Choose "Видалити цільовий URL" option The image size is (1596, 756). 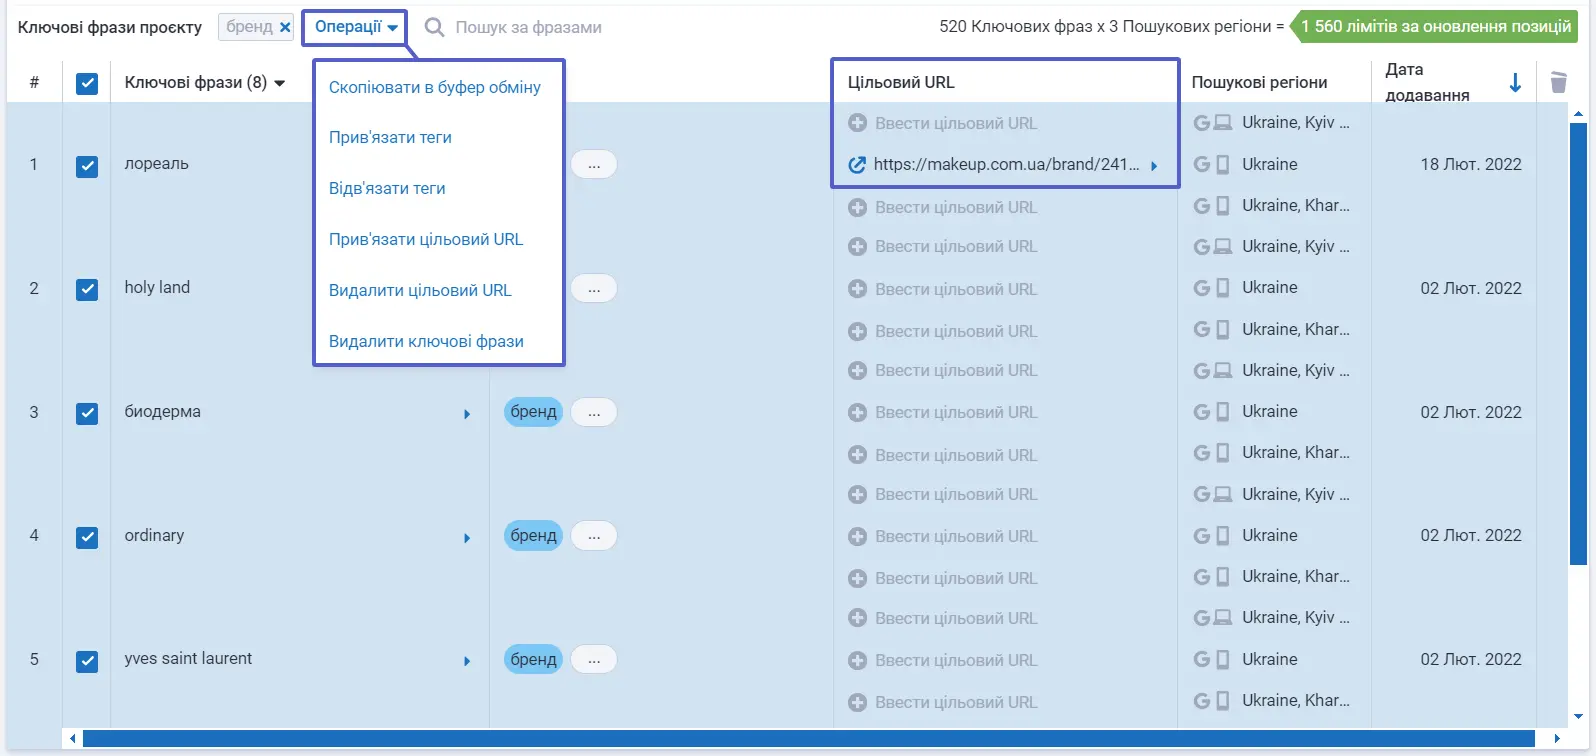[x=420, y=290]
